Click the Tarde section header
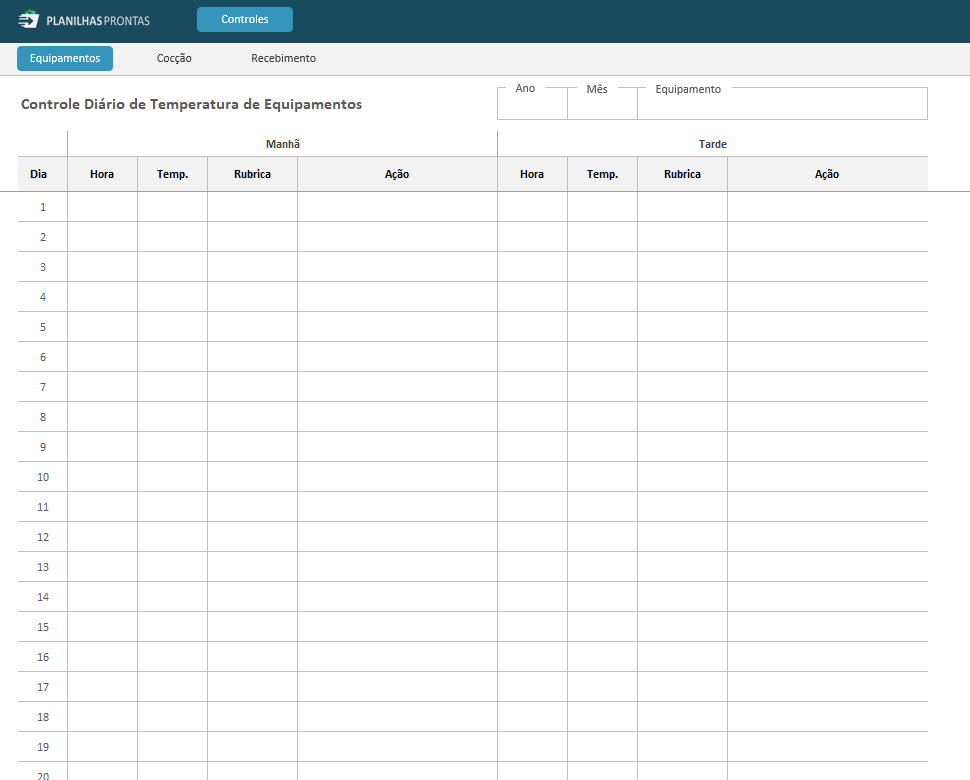Viewport: 970px width, 780px height. coord(712,144)
